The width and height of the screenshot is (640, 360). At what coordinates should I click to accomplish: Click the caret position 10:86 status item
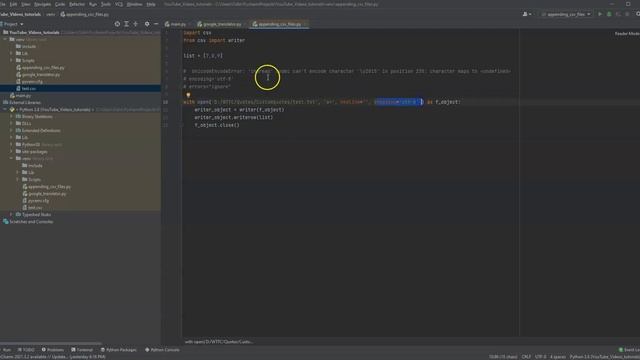[x=502, y=357]
